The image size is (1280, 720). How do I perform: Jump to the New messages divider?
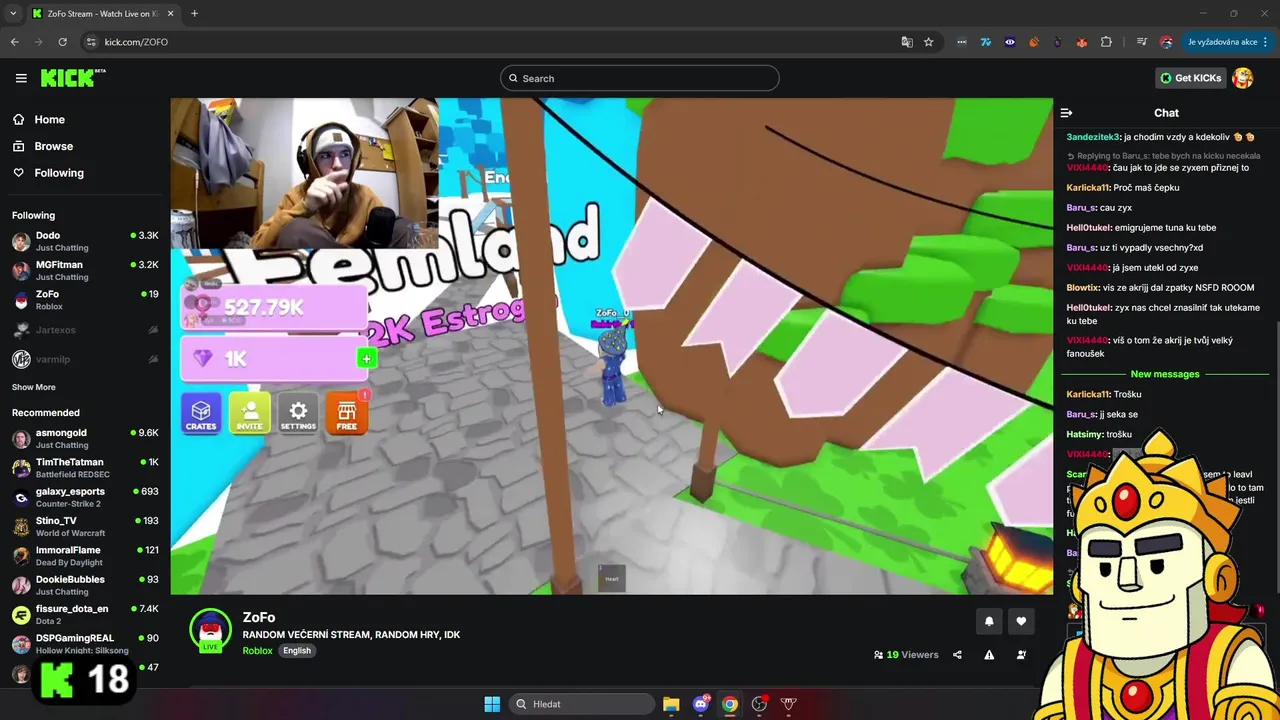[x=1165, y=374]
